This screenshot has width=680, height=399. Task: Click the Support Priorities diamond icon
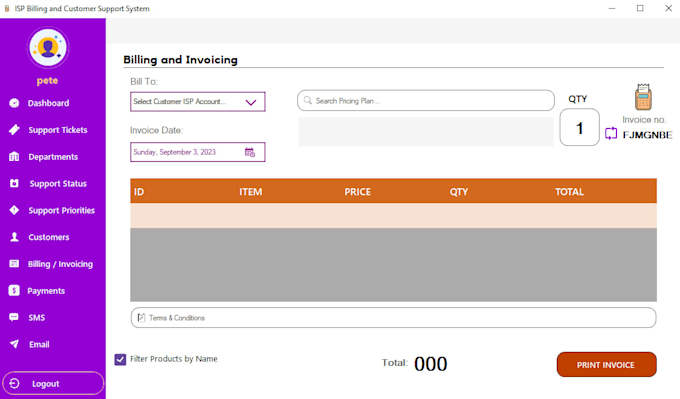14,210
